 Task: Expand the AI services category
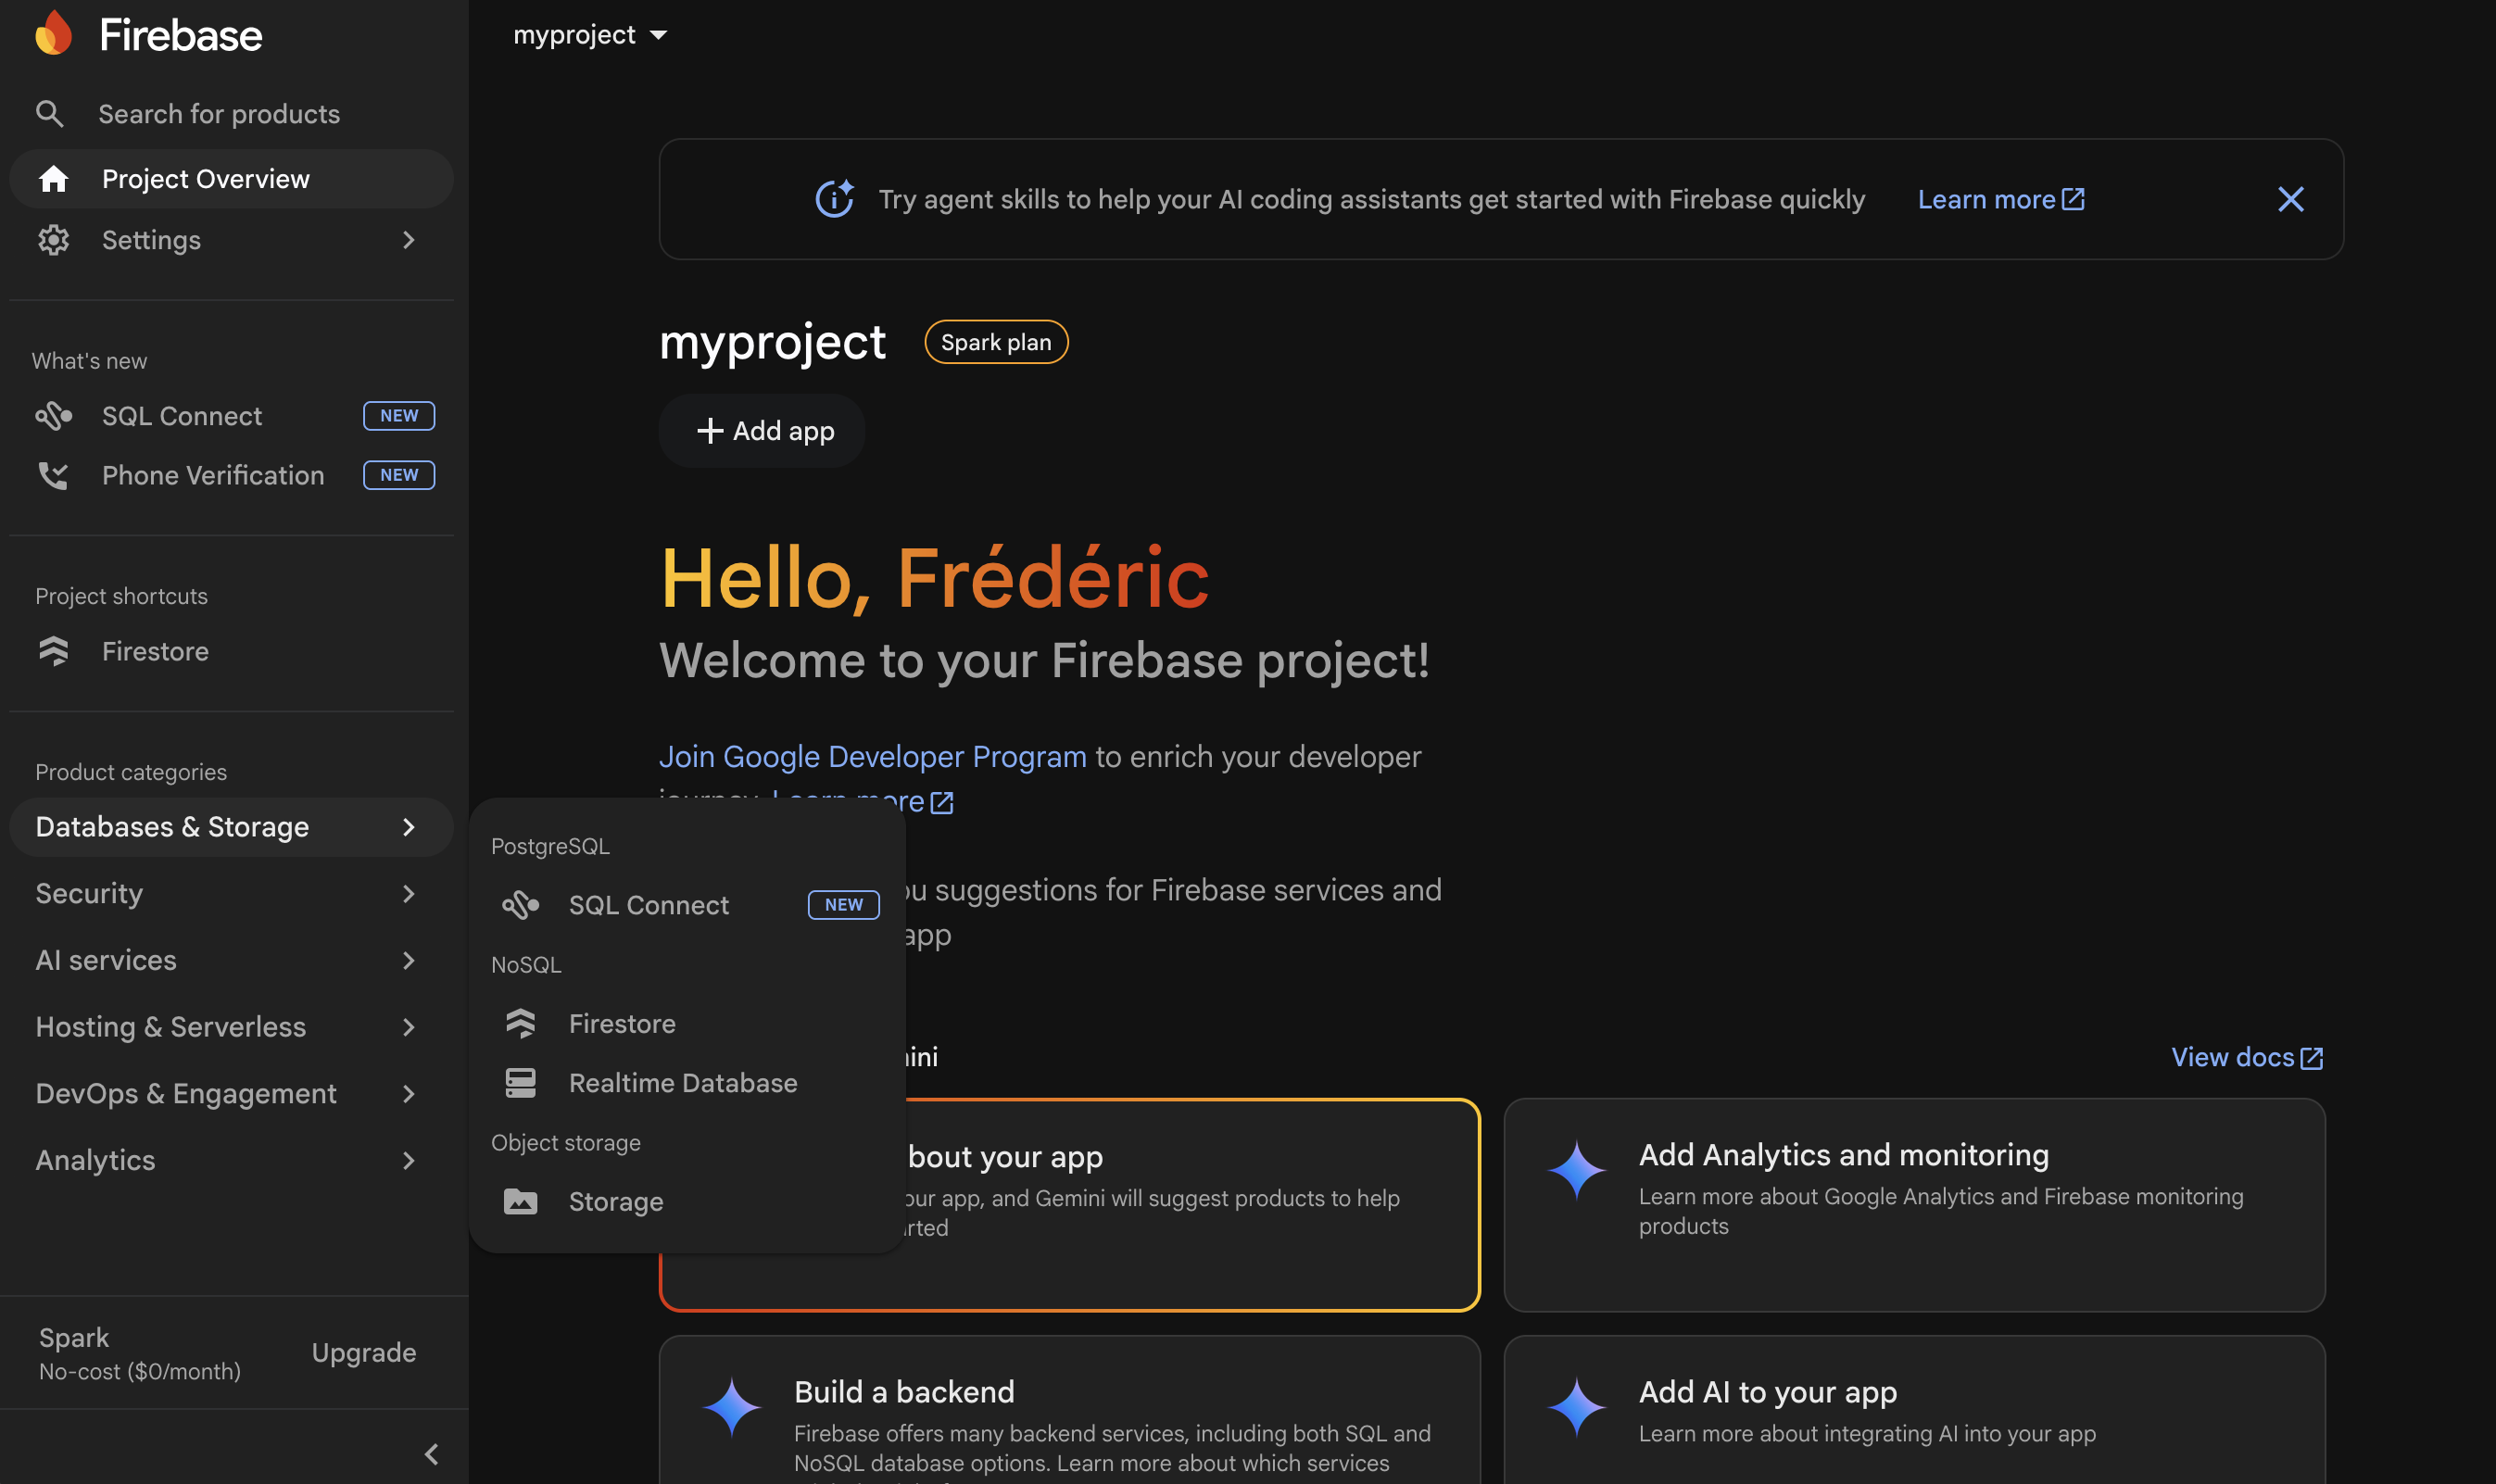pyautogui.click(x=232, y=960)
